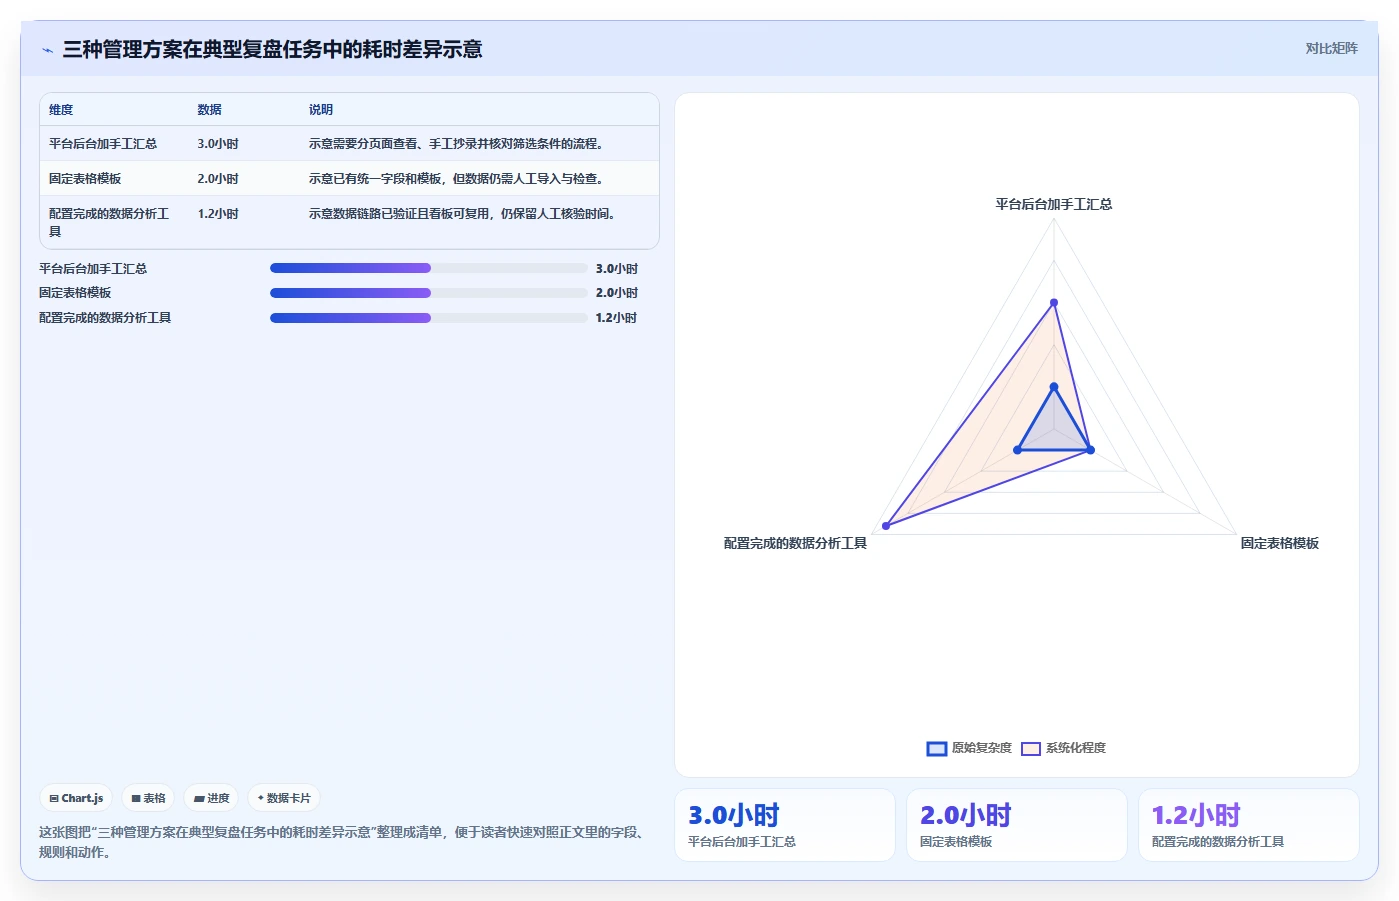Click the footer caption starting 这张图把
This screenshot has height=901, width=1399.
pos(345,842)
